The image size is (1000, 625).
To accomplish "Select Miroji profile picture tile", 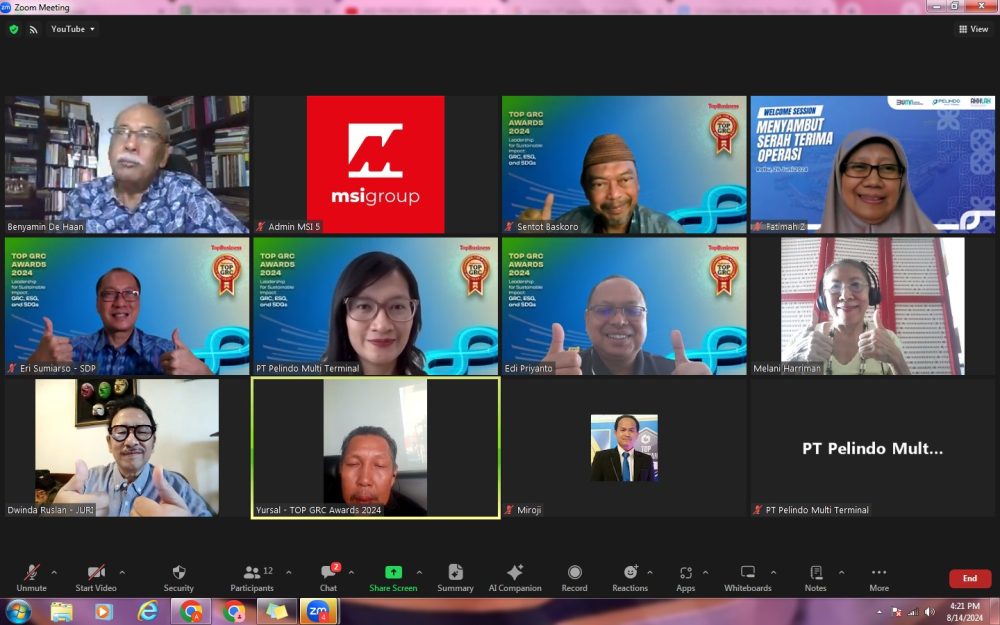I will point(624,448).
